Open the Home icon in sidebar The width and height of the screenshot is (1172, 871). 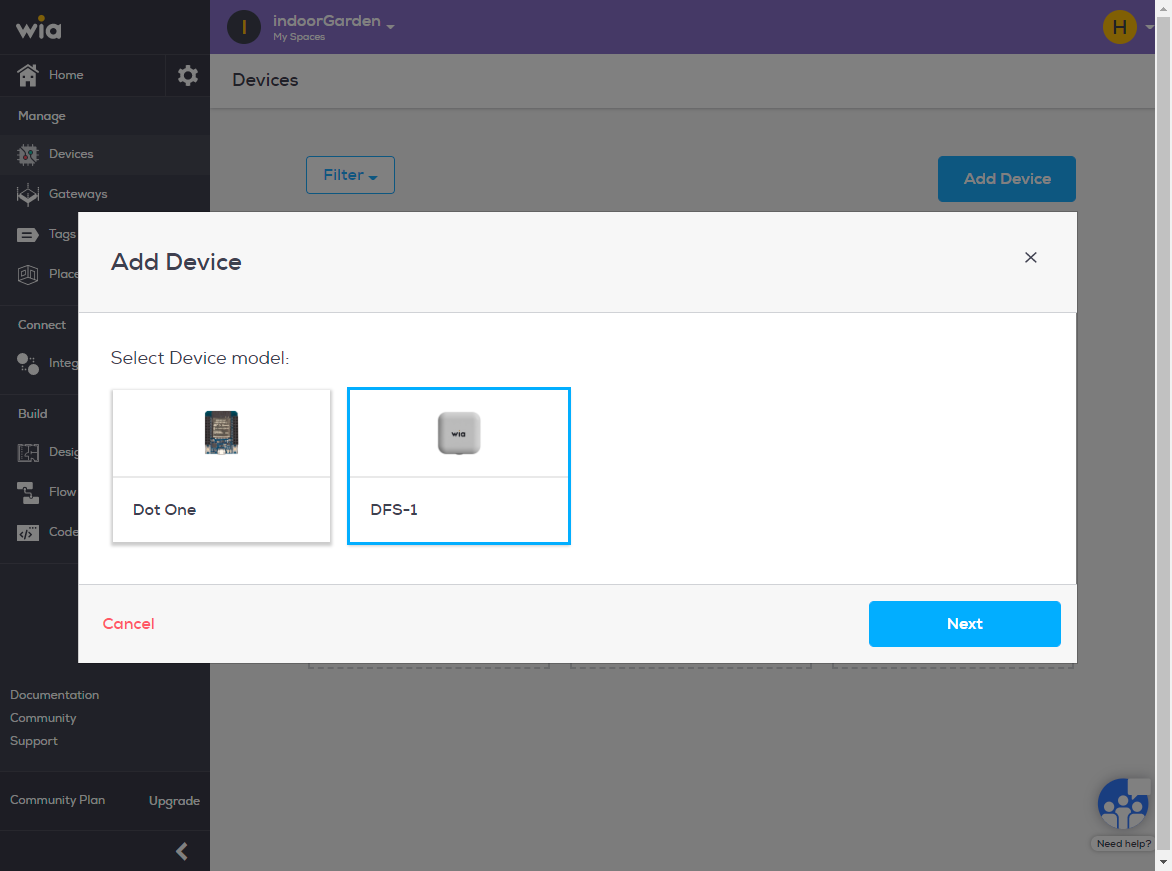click(28, 75)
